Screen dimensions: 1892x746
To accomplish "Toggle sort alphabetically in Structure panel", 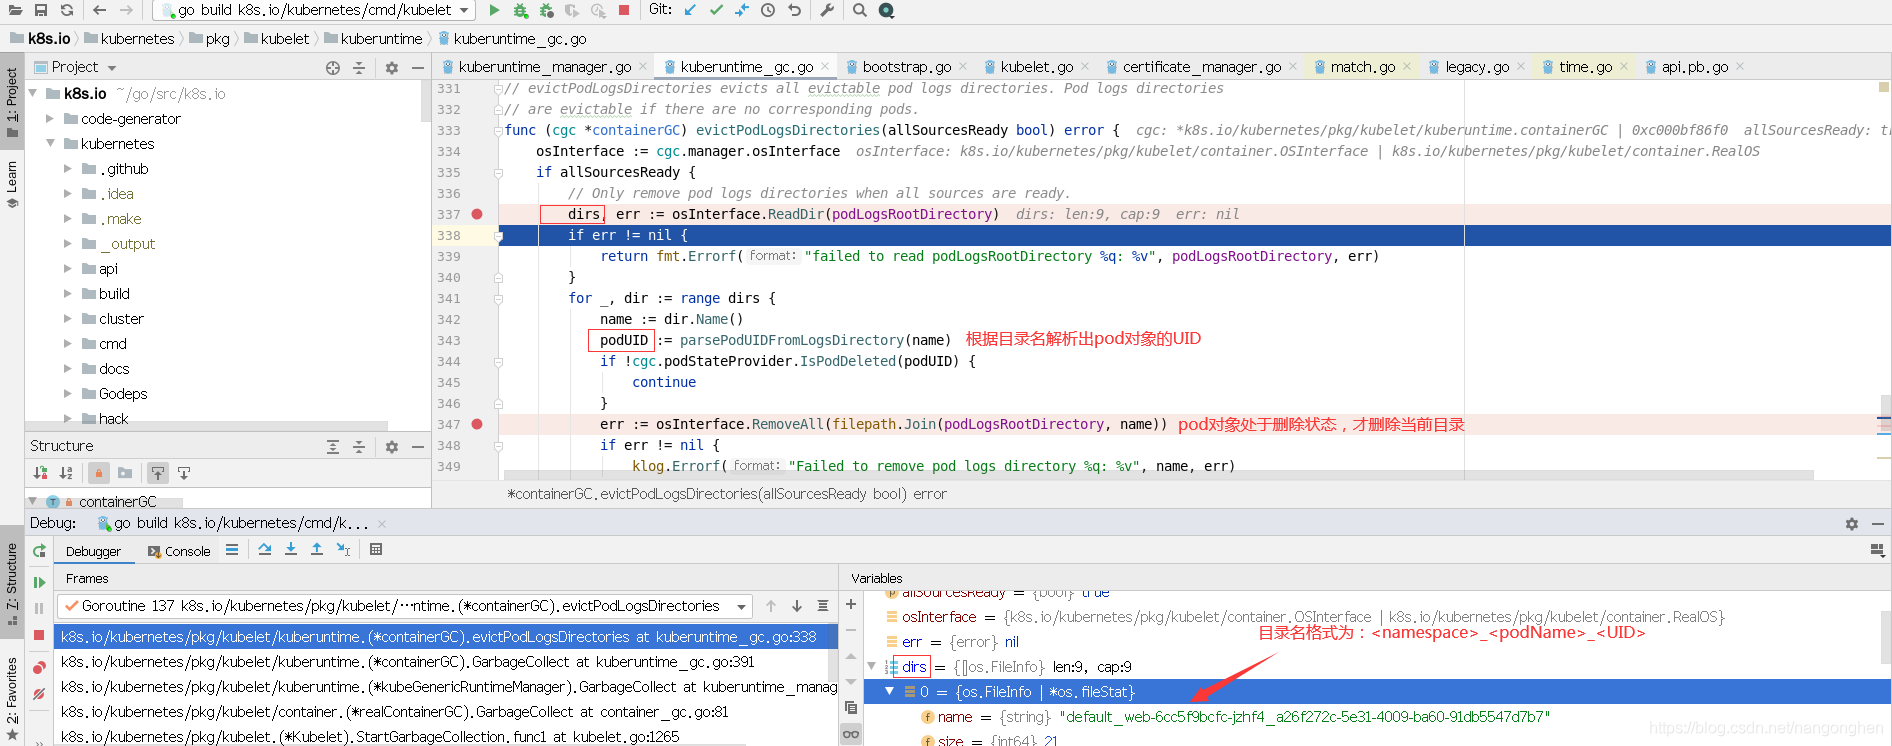I will [66, 473].
